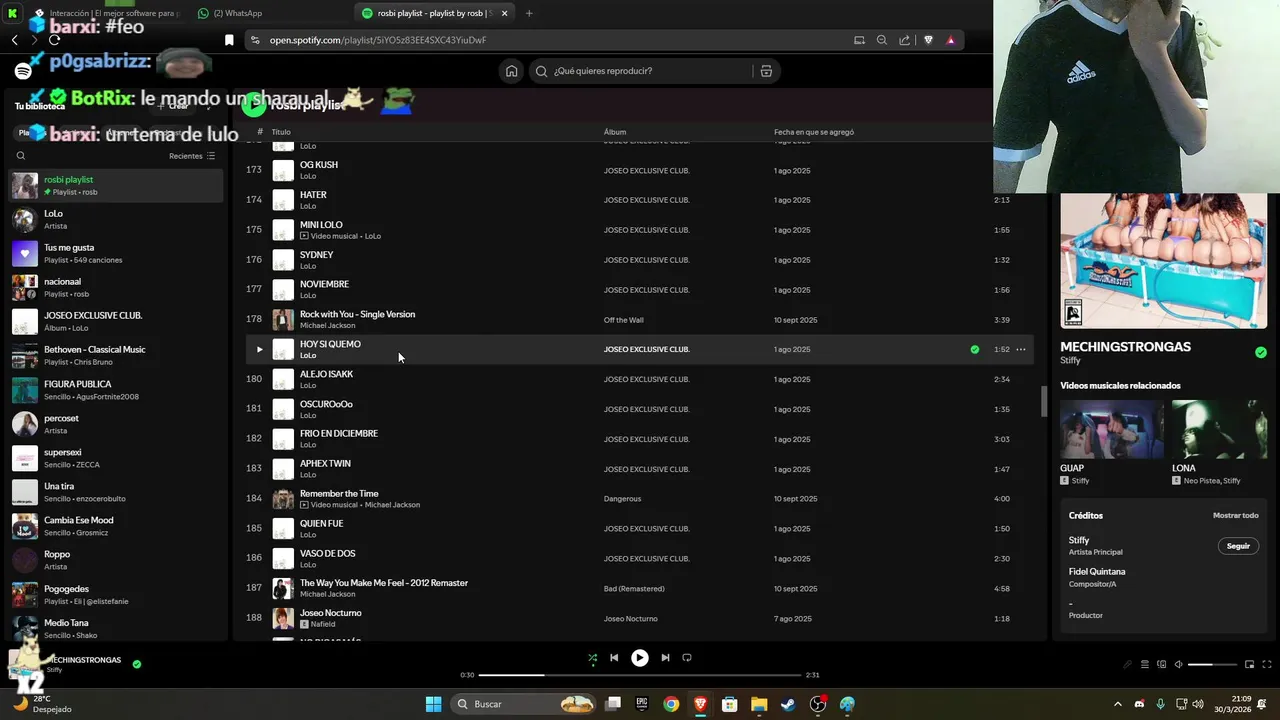Viewport: 1280px width, 720px height.
Task: Sort by the Álbum column header
Action: pos(615,132)
